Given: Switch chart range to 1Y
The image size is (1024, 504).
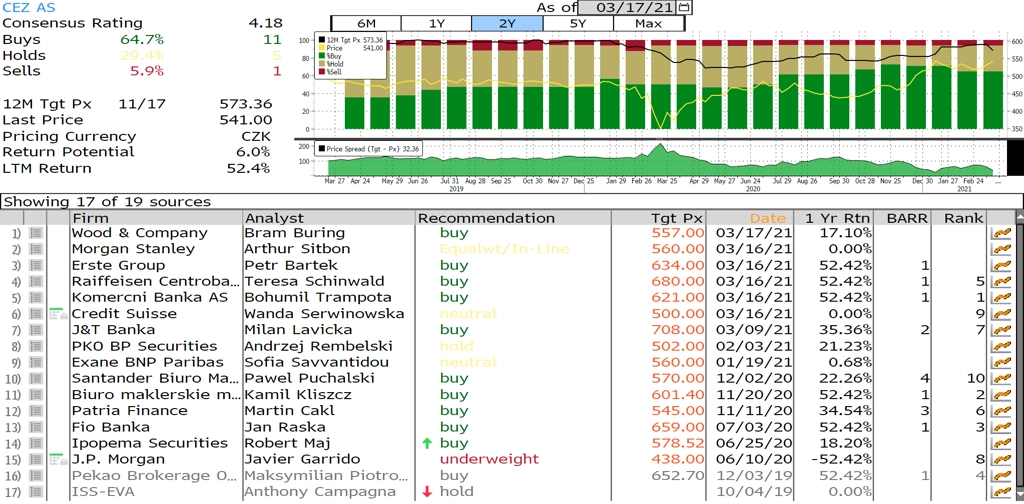Looking at the screenshot, I should pyautogui.click(x=436, y=24).
